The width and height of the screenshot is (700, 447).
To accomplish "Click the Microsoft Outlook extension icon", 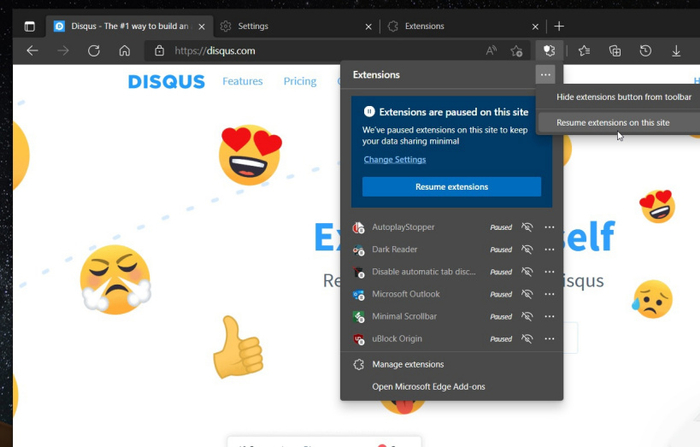I will [358, 295].
